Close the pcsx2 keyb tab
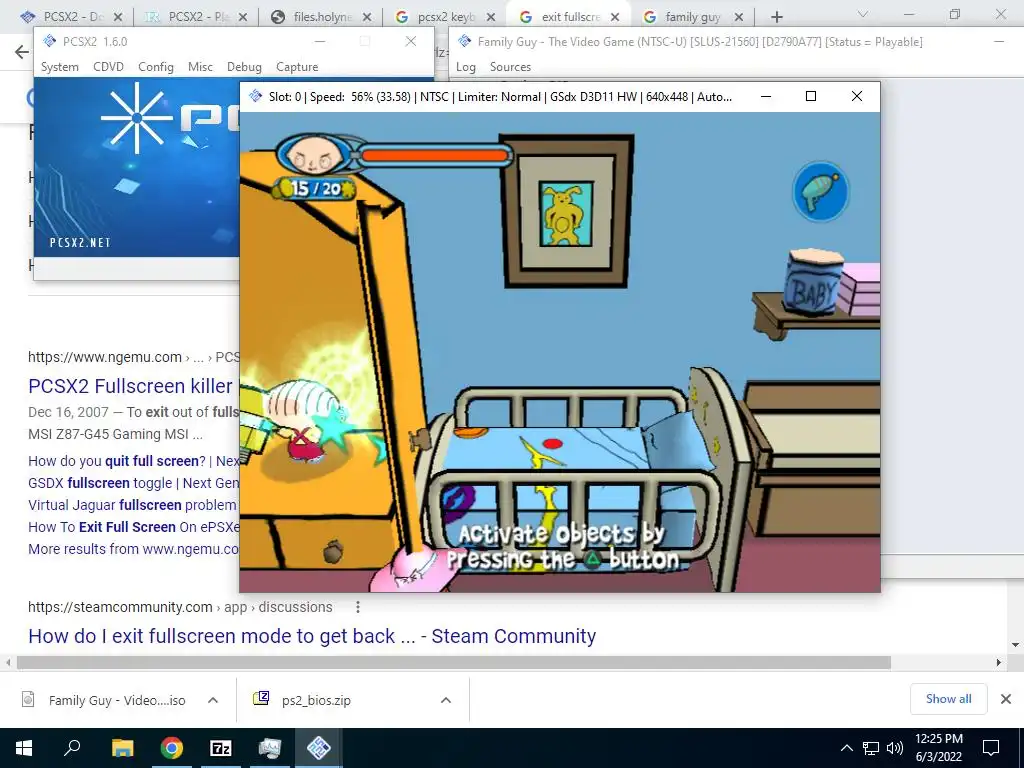Viewport: 1024px width, 768px height. [x=491, y=17]
